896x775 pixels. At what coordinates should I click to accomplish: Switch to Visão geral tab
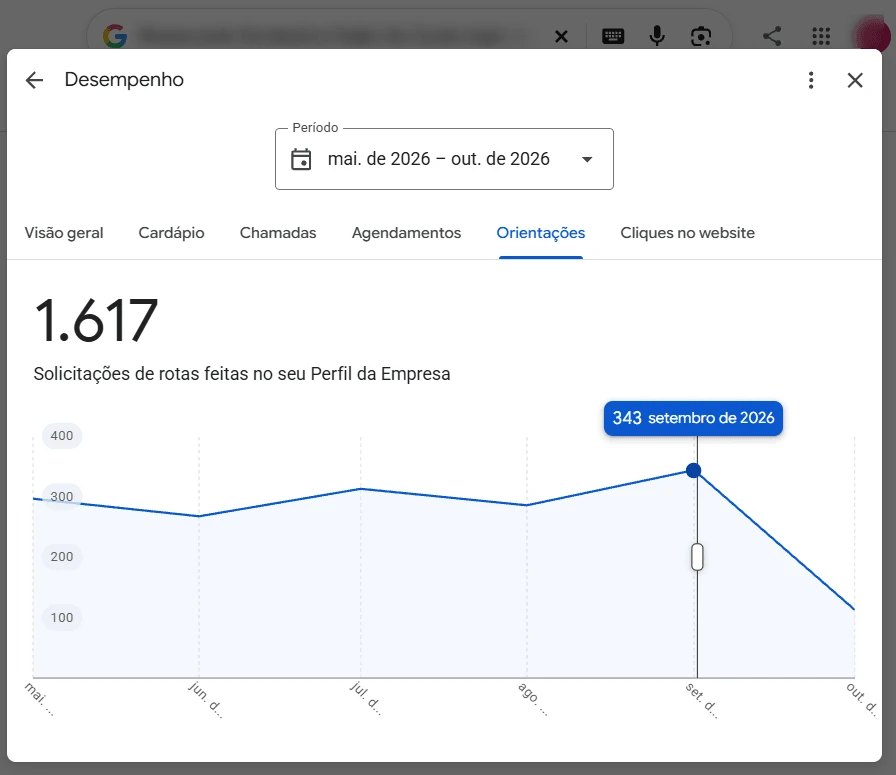tap(64, 233)
